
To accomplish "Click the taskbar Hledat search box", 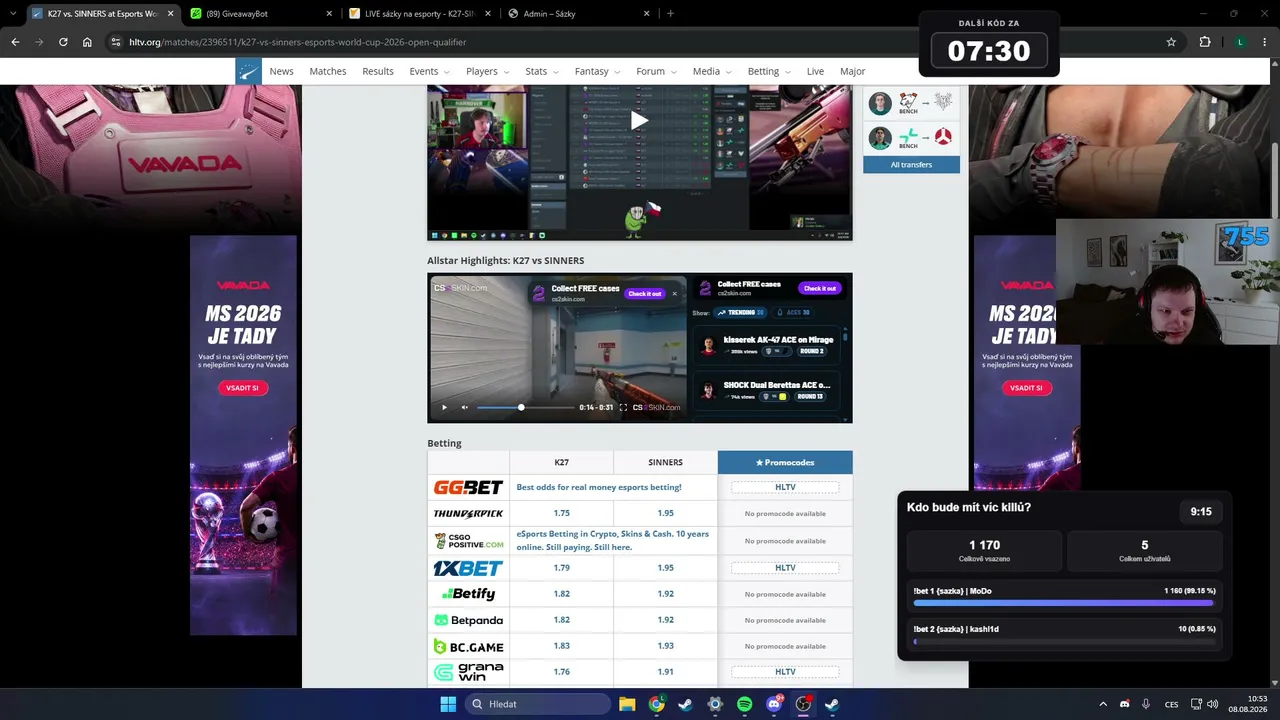I will pos(538,704).
